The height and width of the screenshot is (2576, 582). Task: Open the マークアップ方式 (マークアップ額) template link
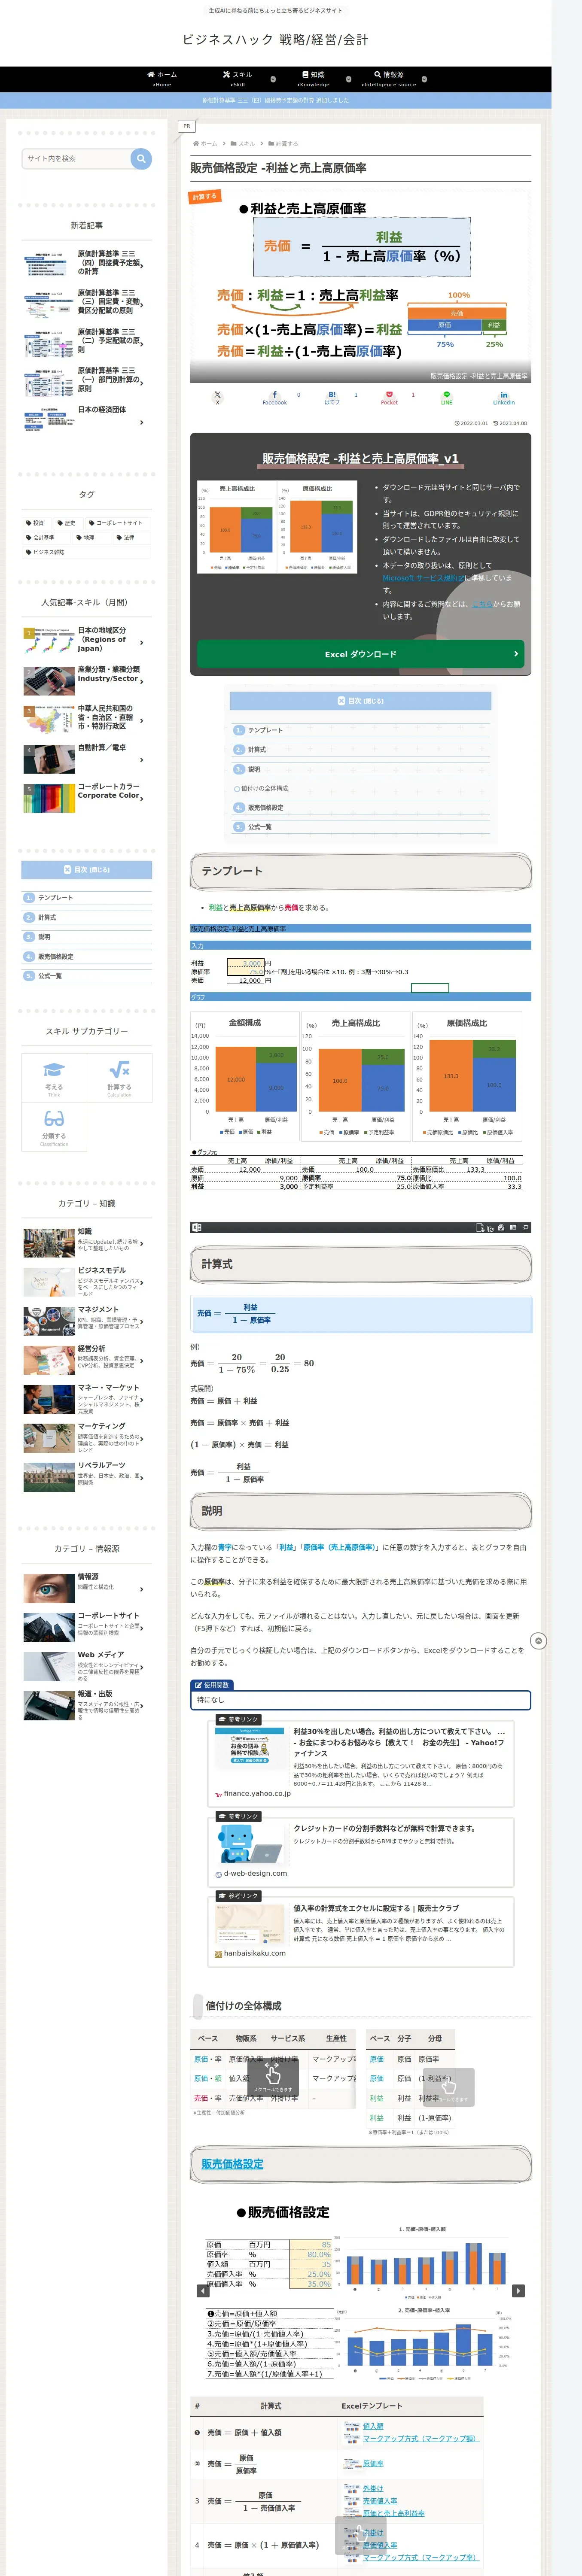click(x=421, y=2439)
